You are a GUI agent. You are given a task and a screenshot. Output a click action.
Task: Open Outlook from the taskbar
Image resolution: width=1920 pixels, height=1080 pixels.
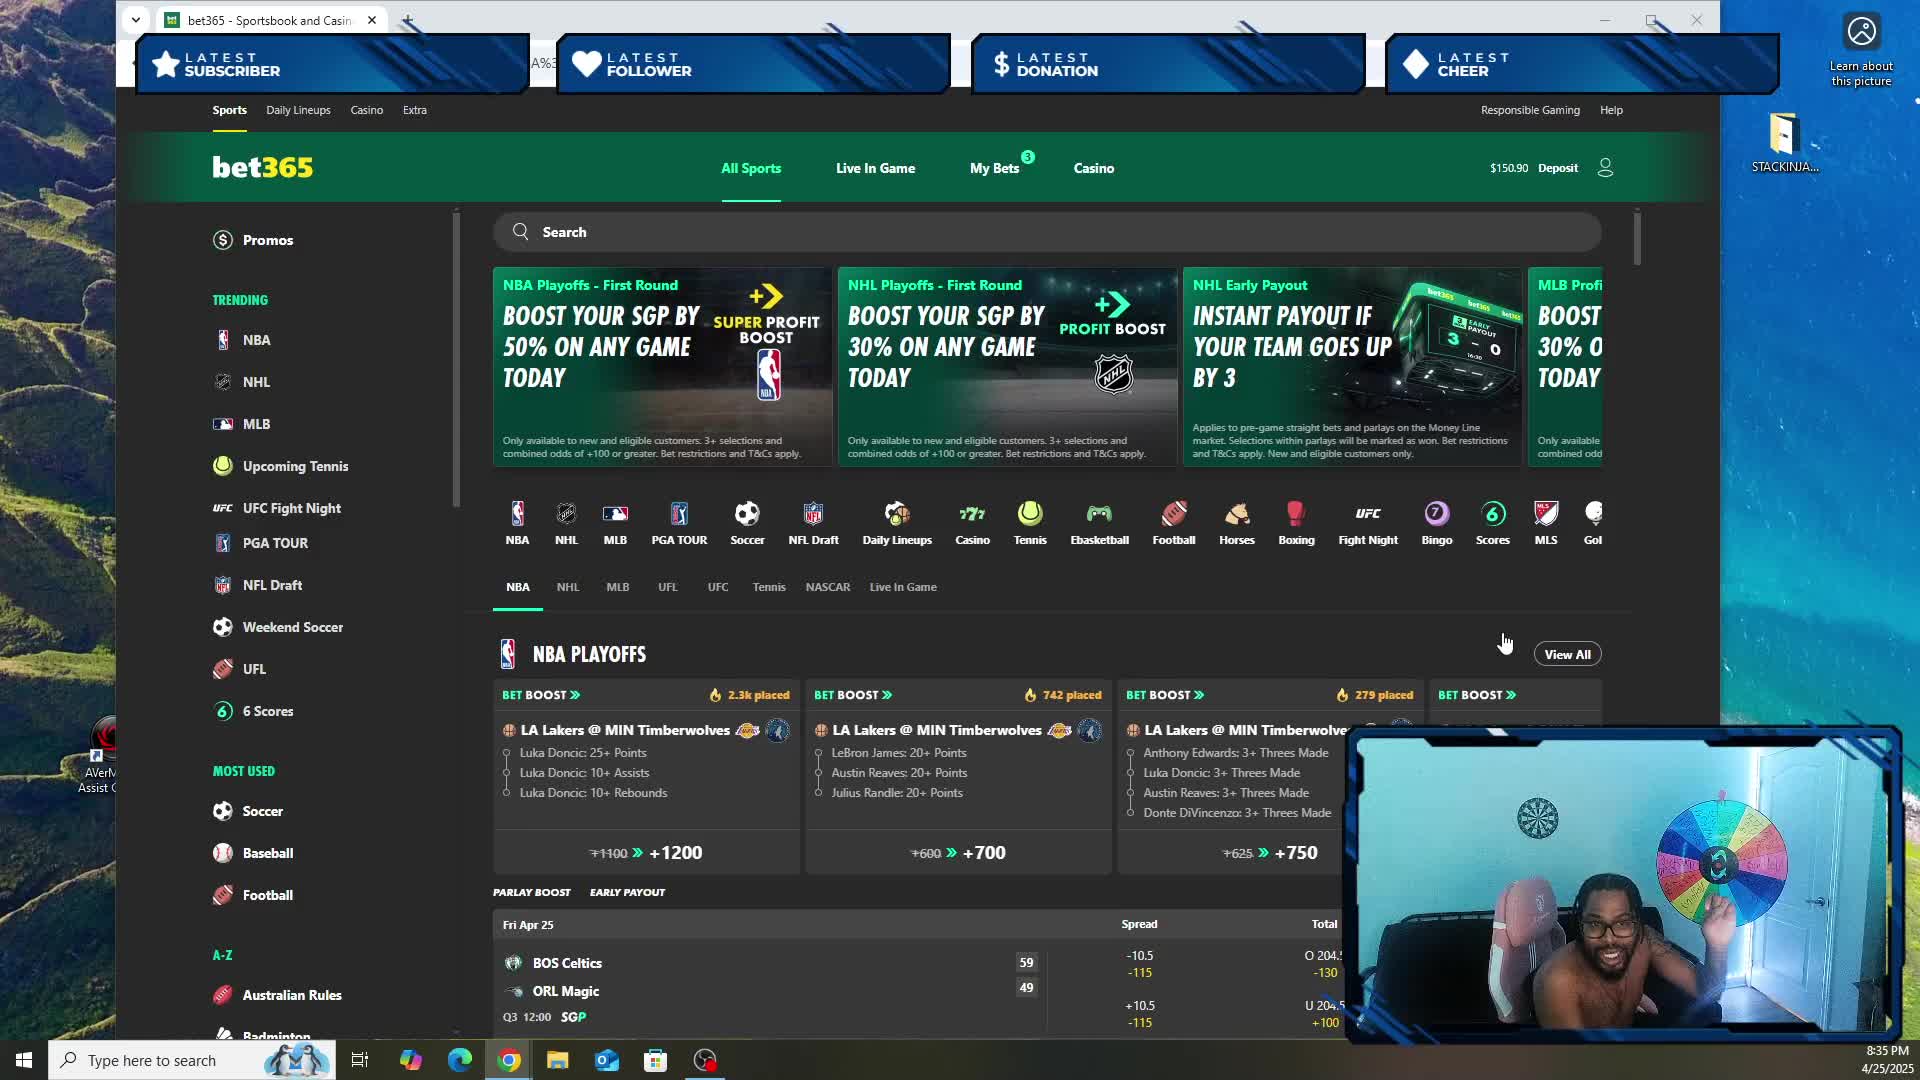607,1060
